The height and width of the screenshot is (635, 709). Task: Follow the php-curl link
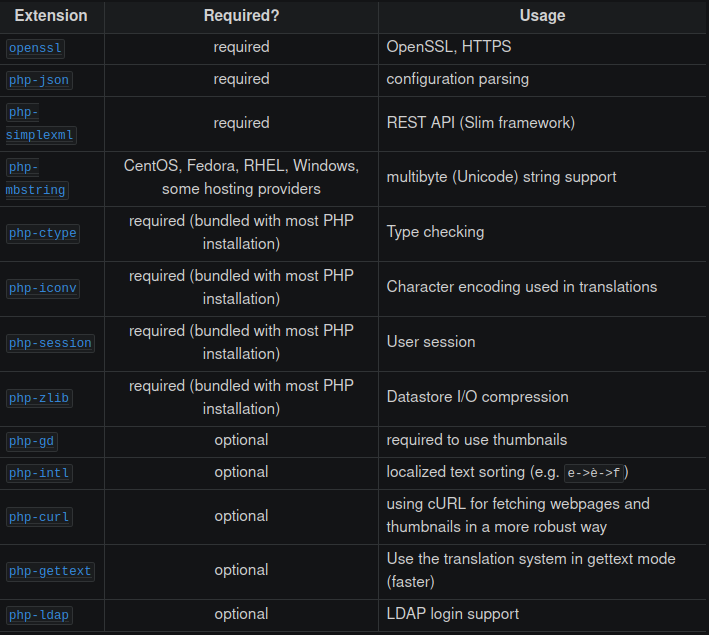pyautogui.click(x=40, y=517)
